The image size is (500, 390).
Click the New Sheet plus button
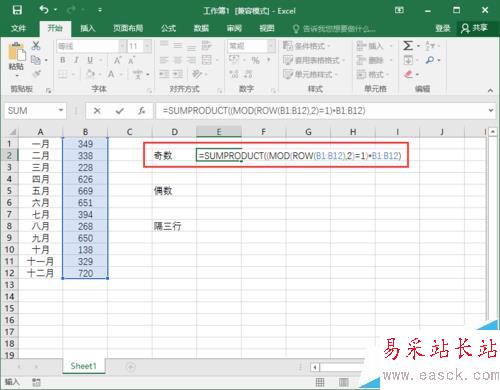(130, 367)
